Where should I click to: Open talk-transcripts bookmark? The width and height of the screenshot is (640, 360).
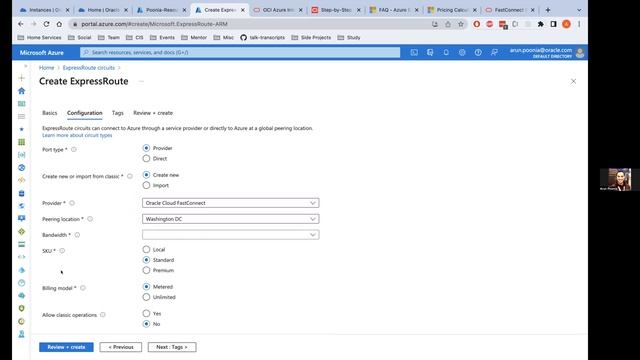tap(262, 38)
